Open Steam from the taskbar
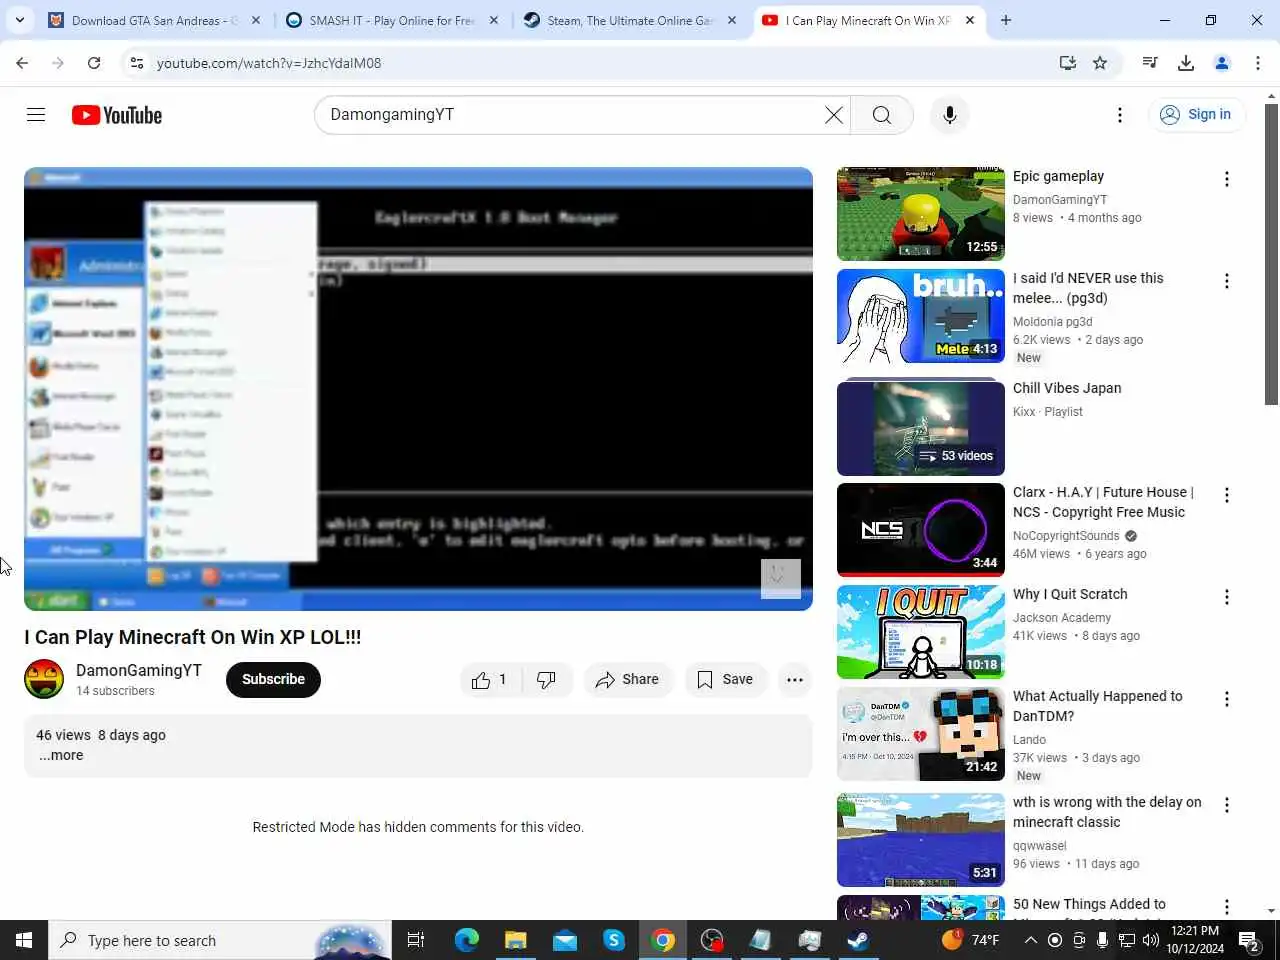The image size is (1280, 960). [858, 940]
